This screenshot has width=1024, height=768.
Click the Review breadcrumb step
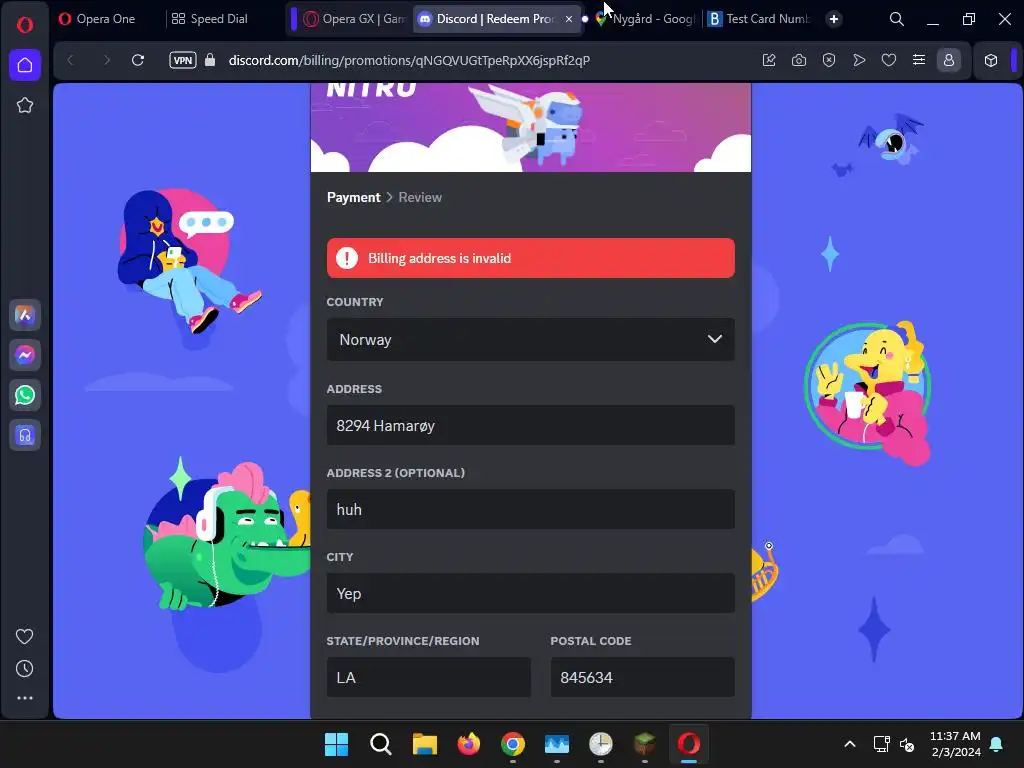tap(420, 197)
